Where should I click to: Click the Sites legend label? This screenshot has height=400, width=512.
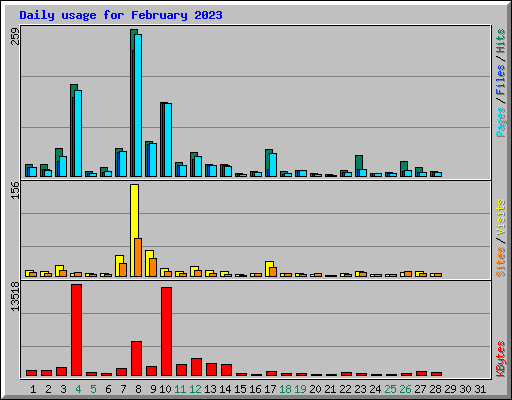pyautogui.click(x=500, y=262)
